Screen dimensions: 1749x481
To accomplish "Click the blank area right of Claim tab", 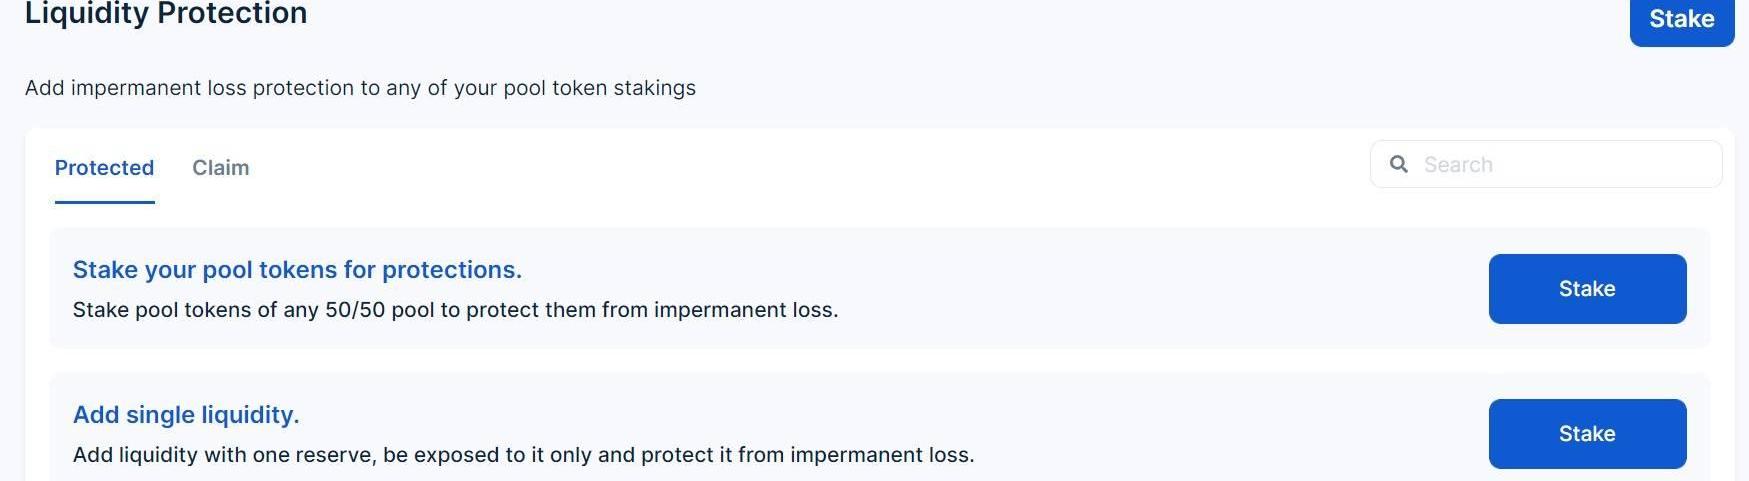I will point(800,167).
